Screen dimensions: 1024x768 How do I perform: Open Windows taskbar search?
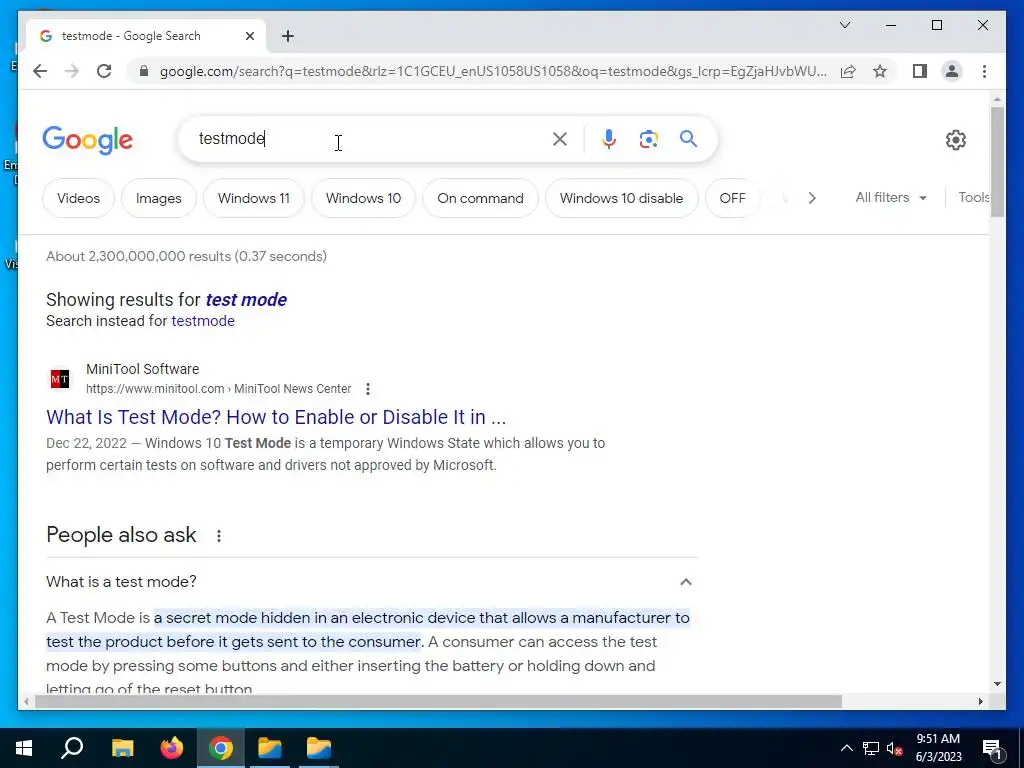tap(72, 748)
